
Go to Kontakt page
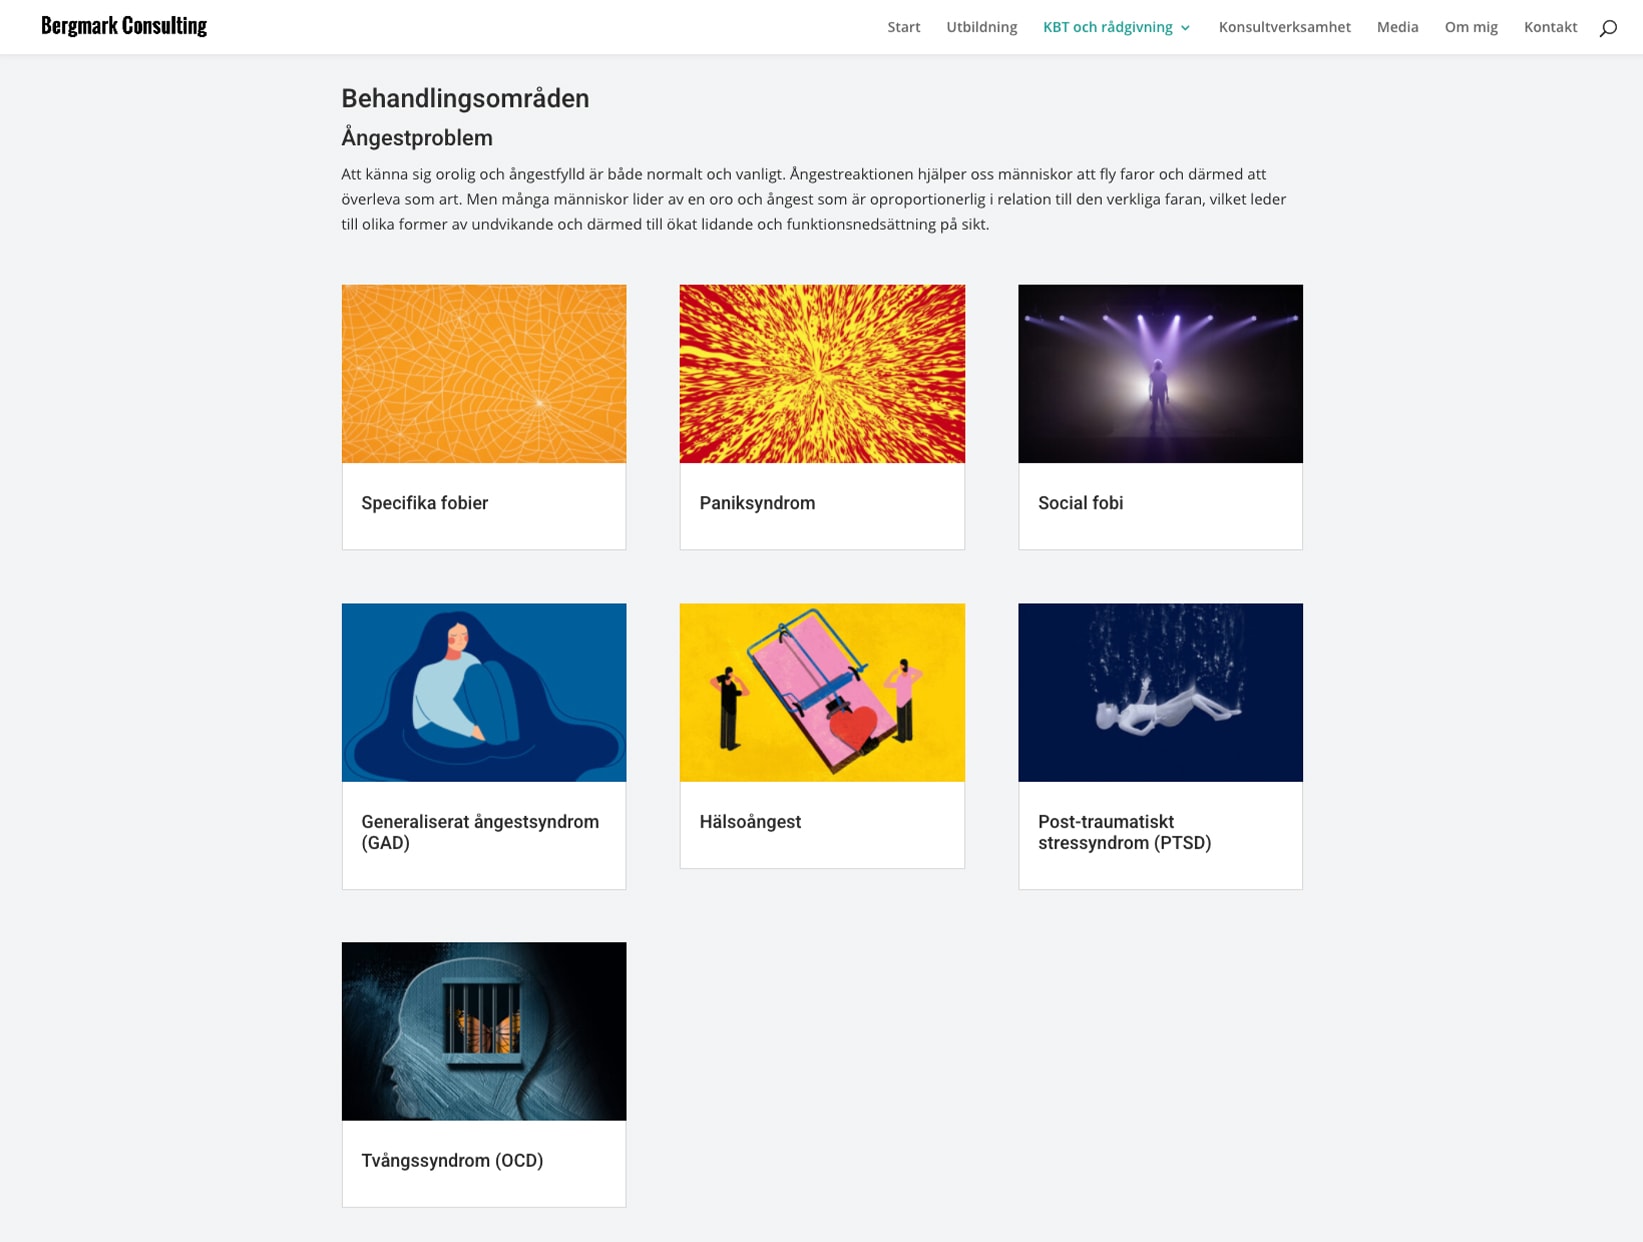coord(1550,27)
